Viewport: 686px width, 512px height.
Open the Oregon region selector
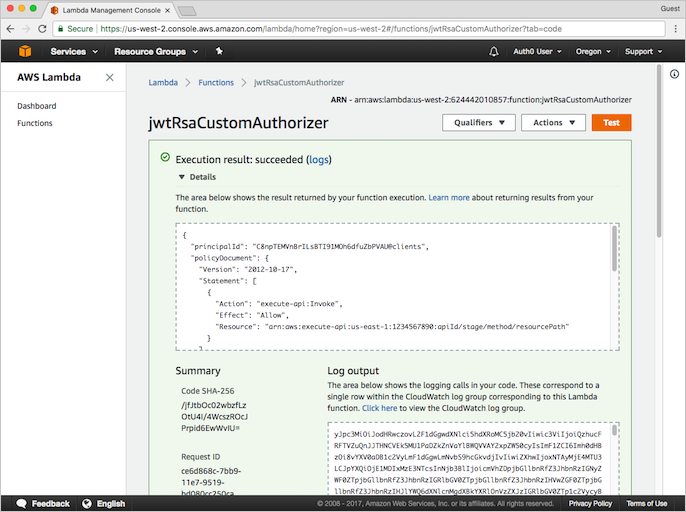coord(593,52)
